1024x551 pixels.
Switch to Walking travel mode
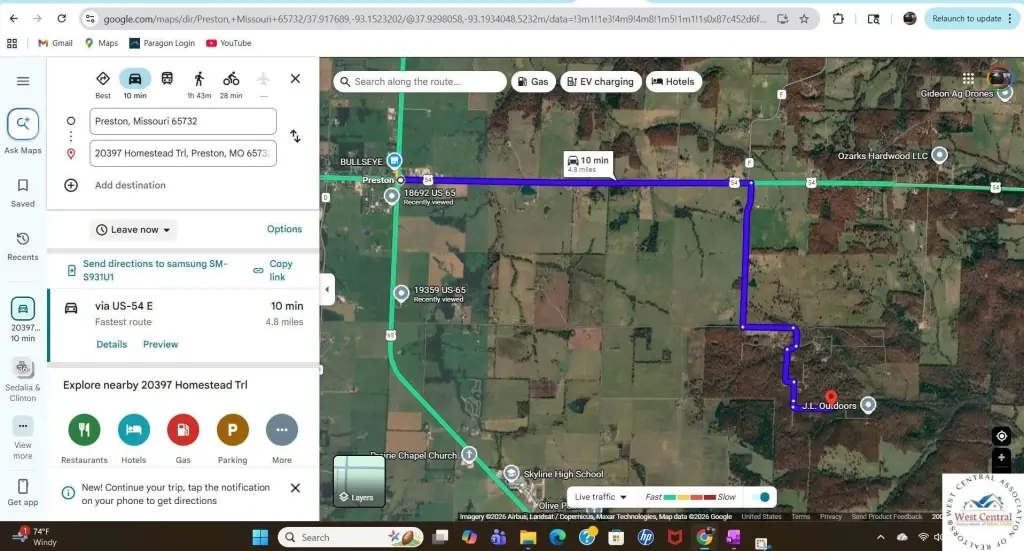[x=199, y=79]
